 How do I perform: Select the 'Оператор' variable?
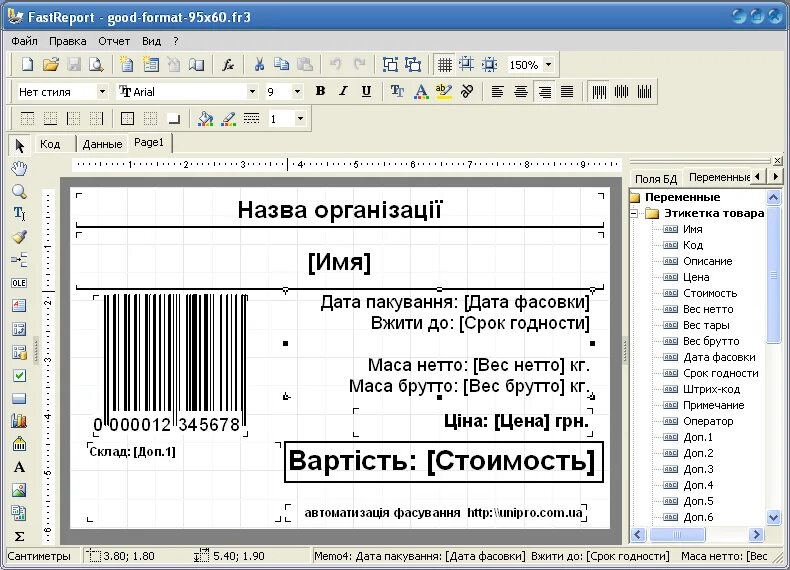pyautogui.click(x=708, y=421)
